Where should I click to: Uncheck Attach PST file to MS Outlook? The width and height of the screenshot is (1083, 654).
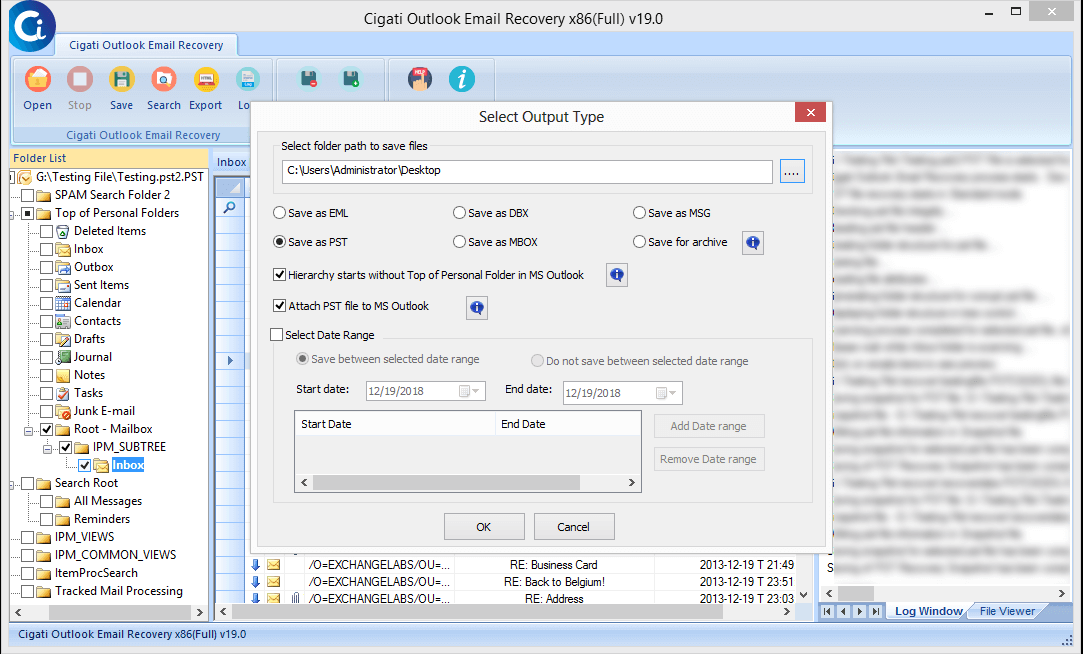280,305
